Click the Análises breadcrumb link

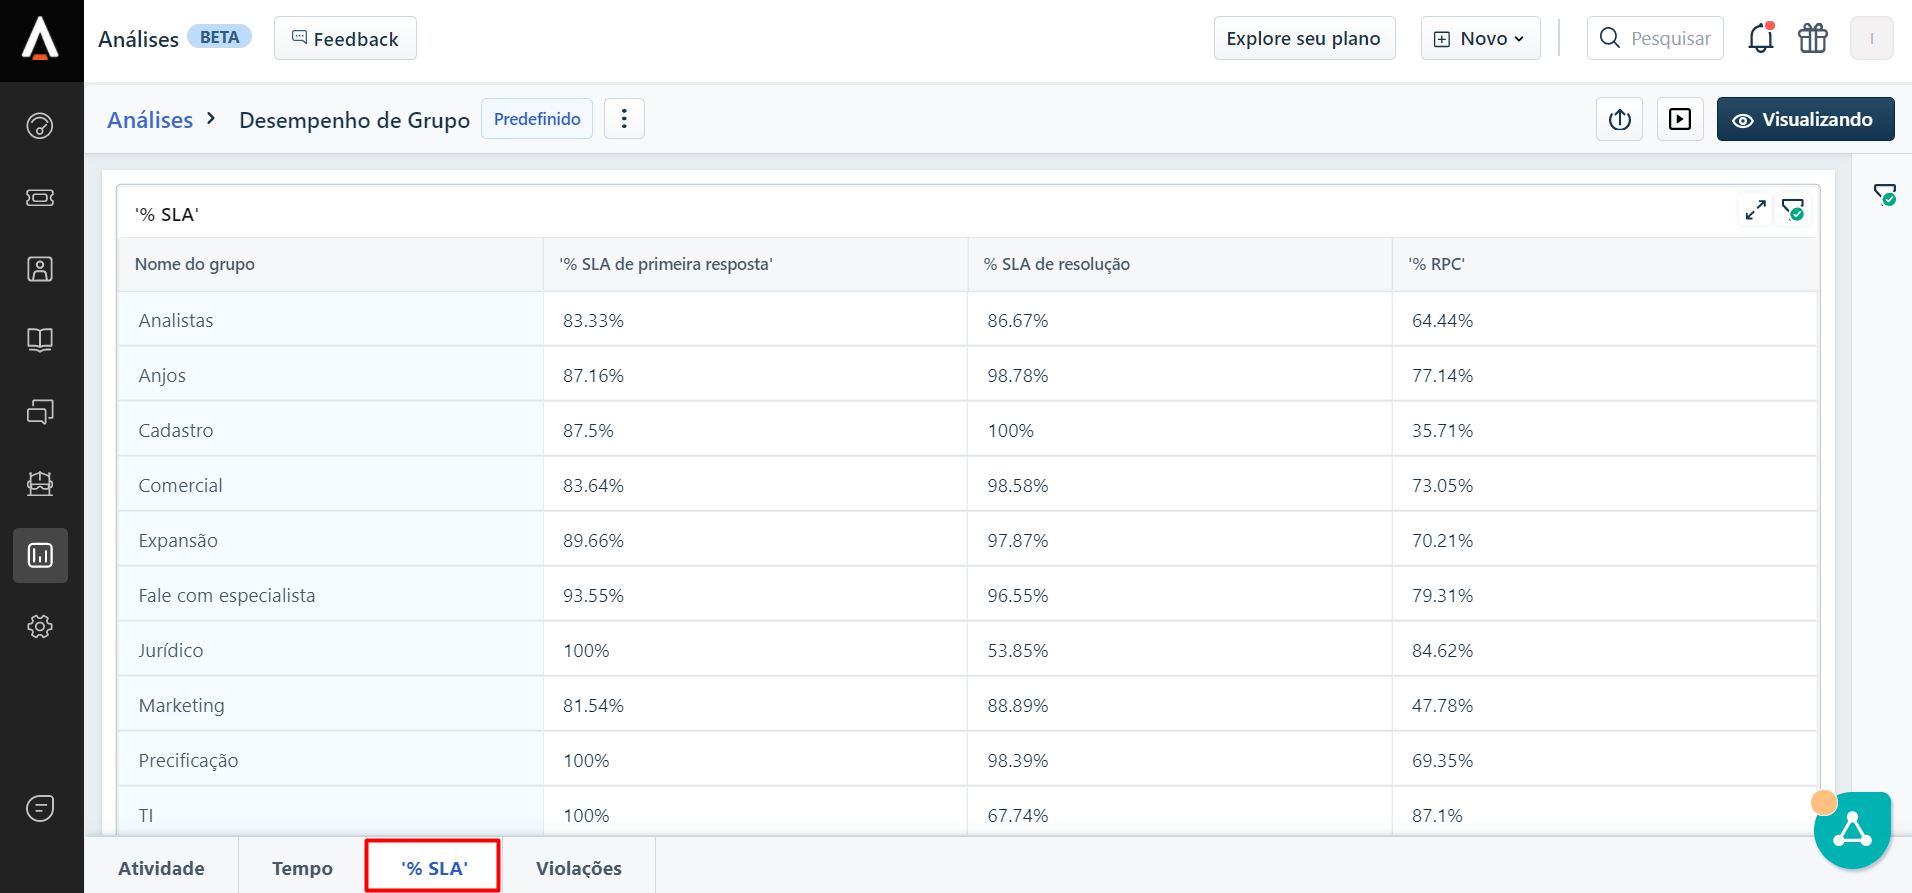[150, 120]
